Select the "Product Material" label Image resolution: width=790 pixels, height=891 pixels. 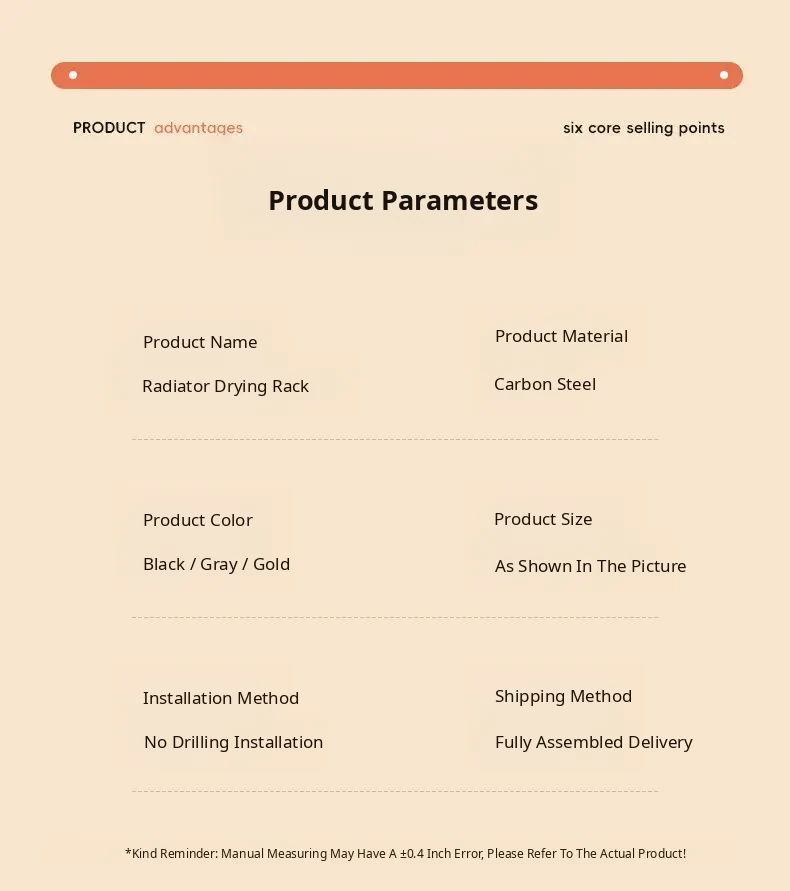pos(561,336)
